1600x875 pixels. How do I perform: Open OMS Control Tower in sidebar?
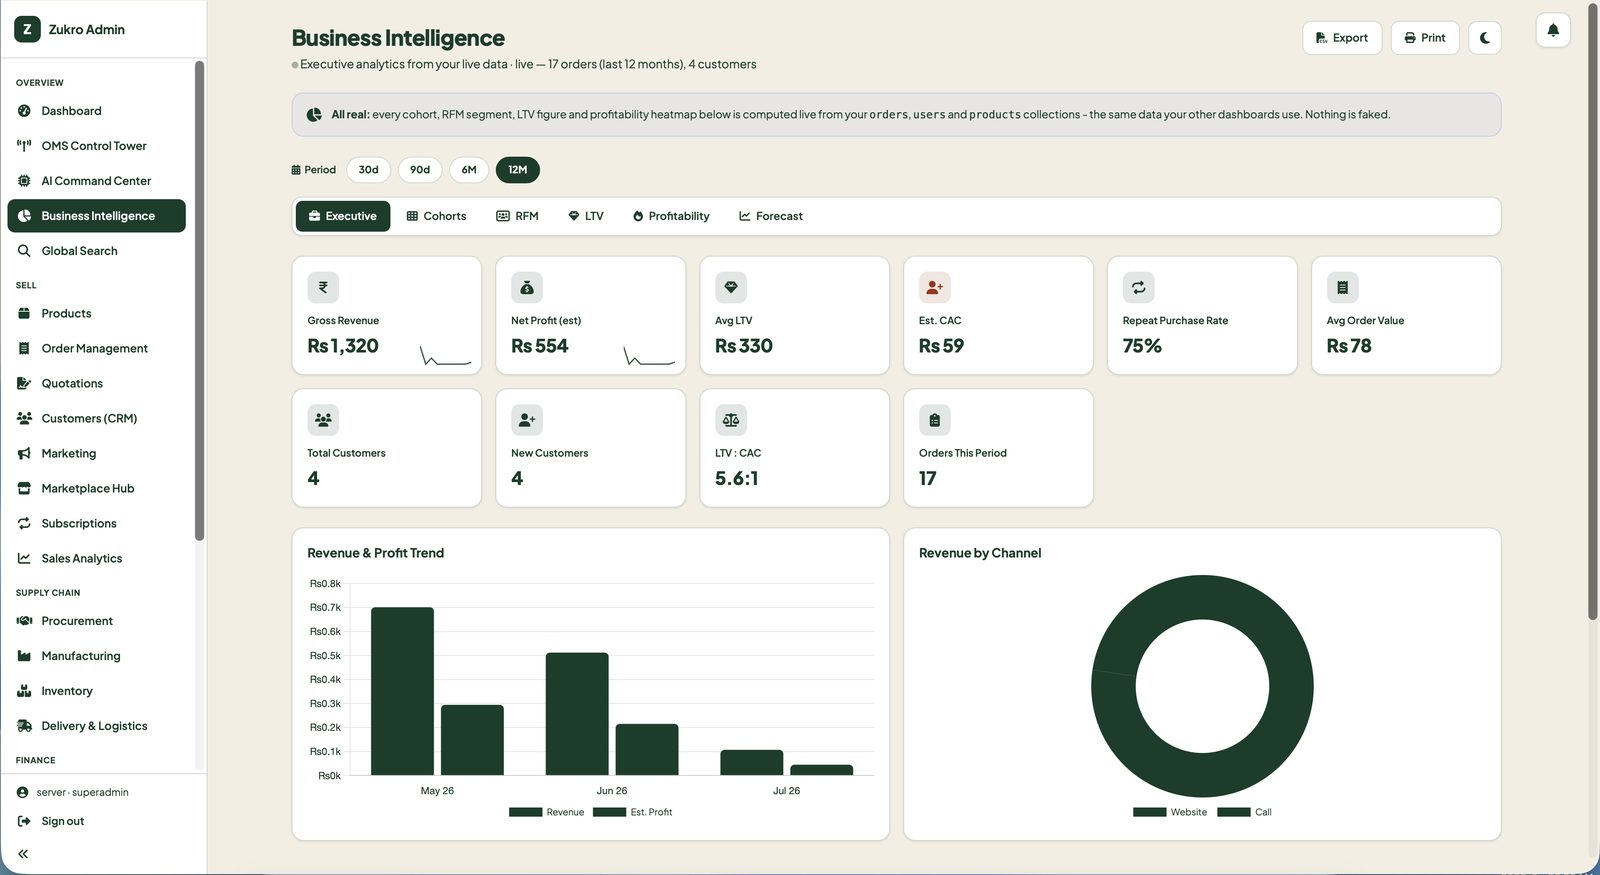click(x=96, y=146)
